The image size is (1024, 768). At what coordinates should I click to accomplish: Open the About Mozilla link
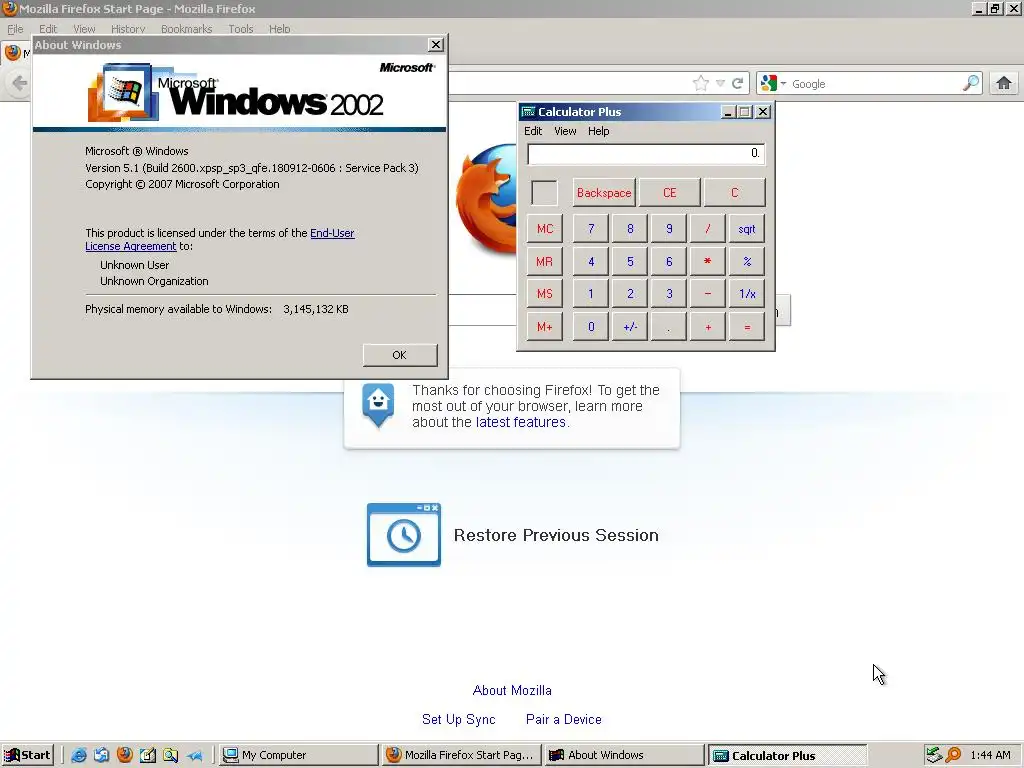tap(512, 690)
